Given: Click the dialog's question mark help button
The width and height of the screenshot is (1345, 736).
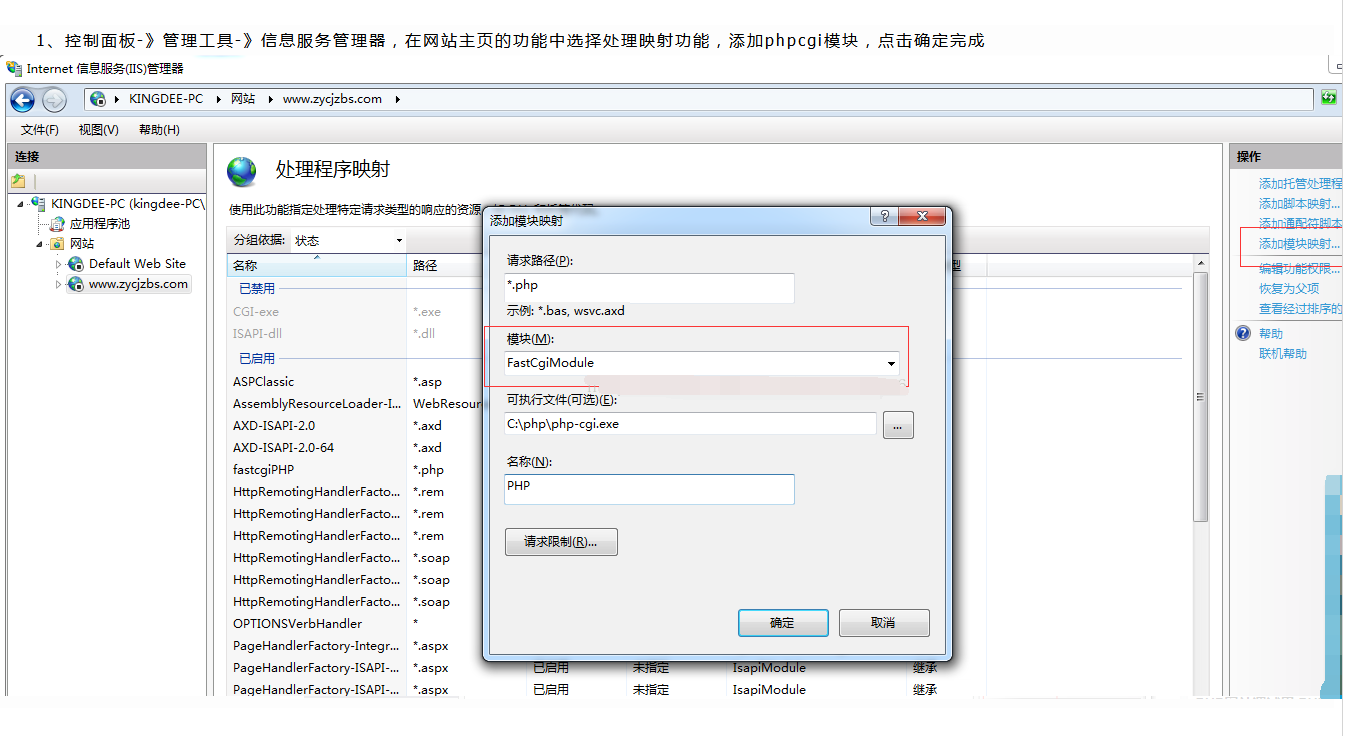Looking at the screenshot, I should coord(883,216).
